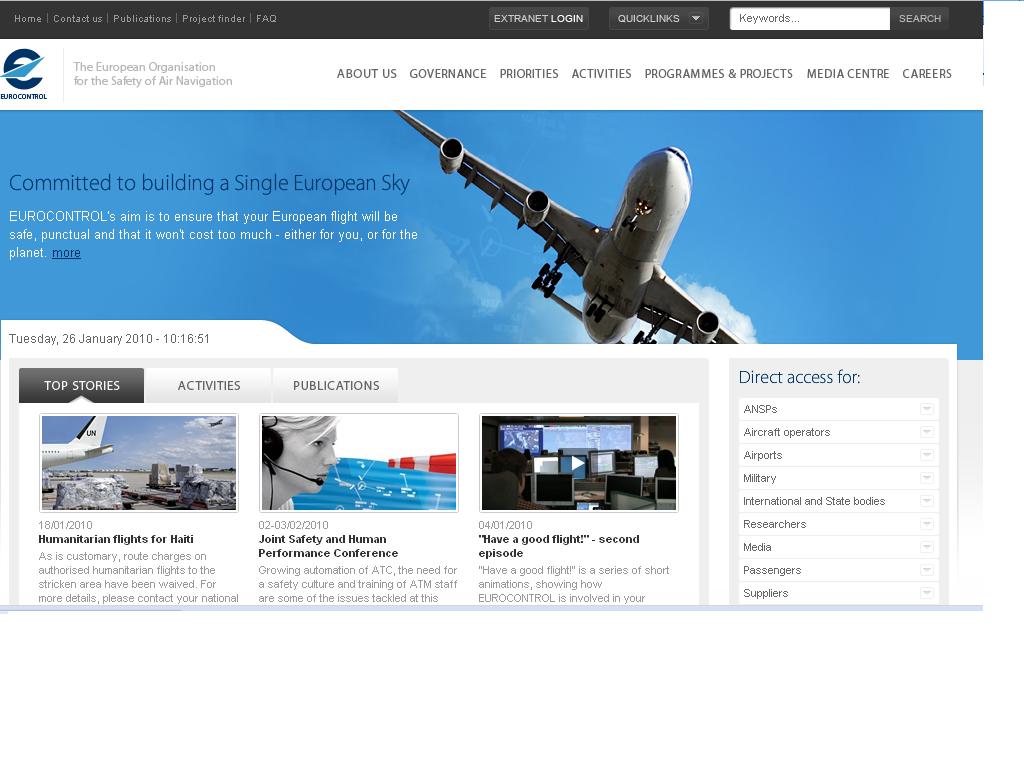Click the 18/01/2010 story date
Image resolution: width=1024 pixels, height=768 pixels.
[65, 525]
